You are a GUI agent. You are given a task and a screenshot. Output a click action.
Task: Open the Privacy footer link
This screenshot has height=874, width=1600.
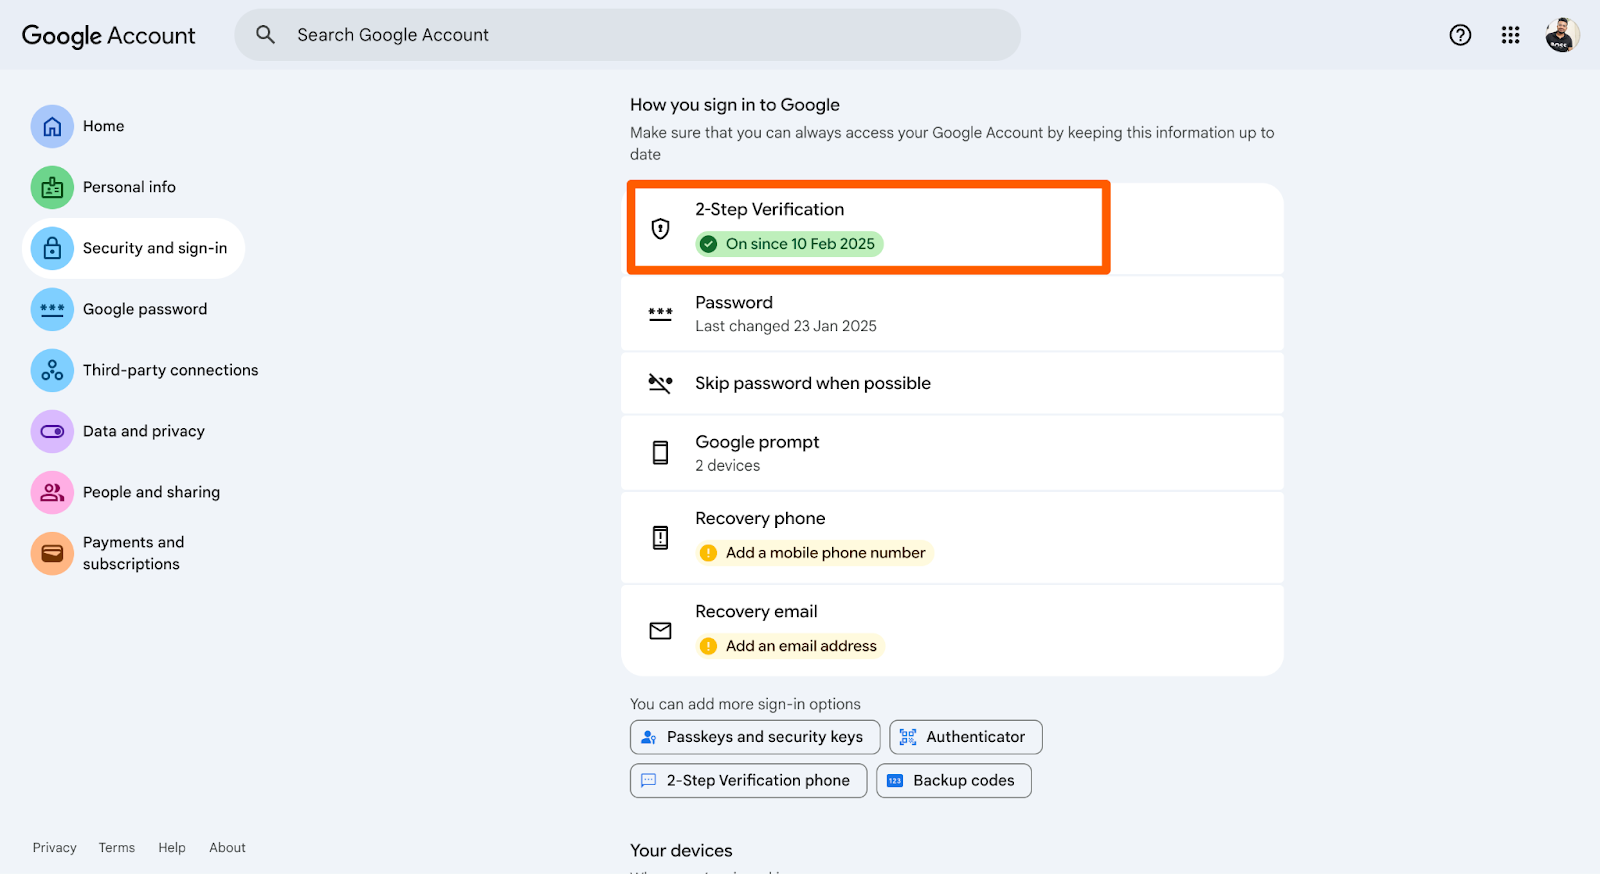(54, 847)
